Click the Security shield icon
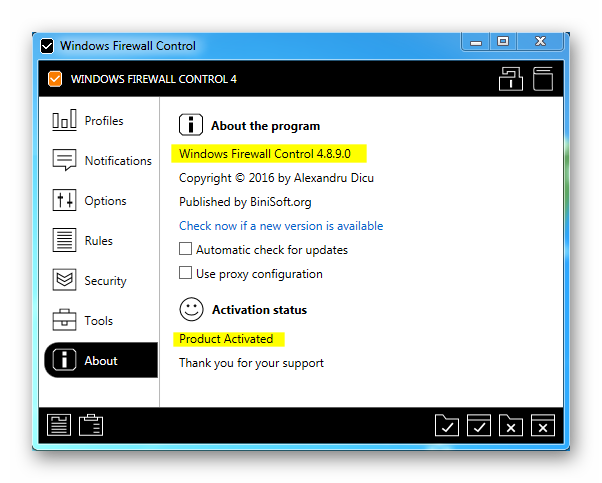 64,280
